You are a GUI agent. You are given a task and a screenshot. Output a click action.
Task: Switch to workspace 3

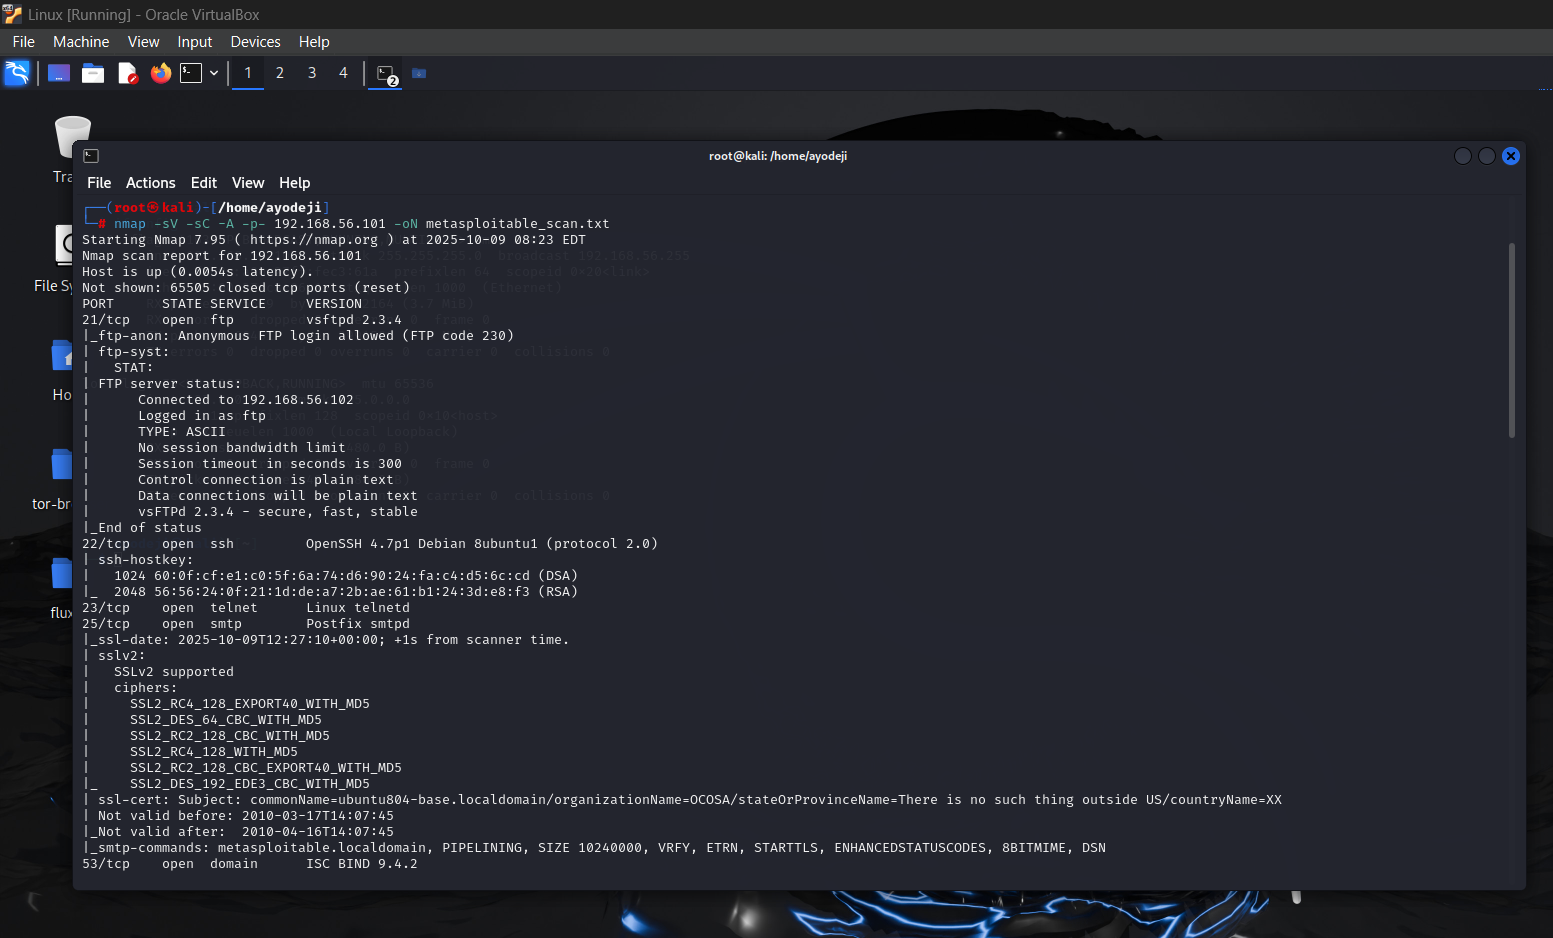point(312,73)
